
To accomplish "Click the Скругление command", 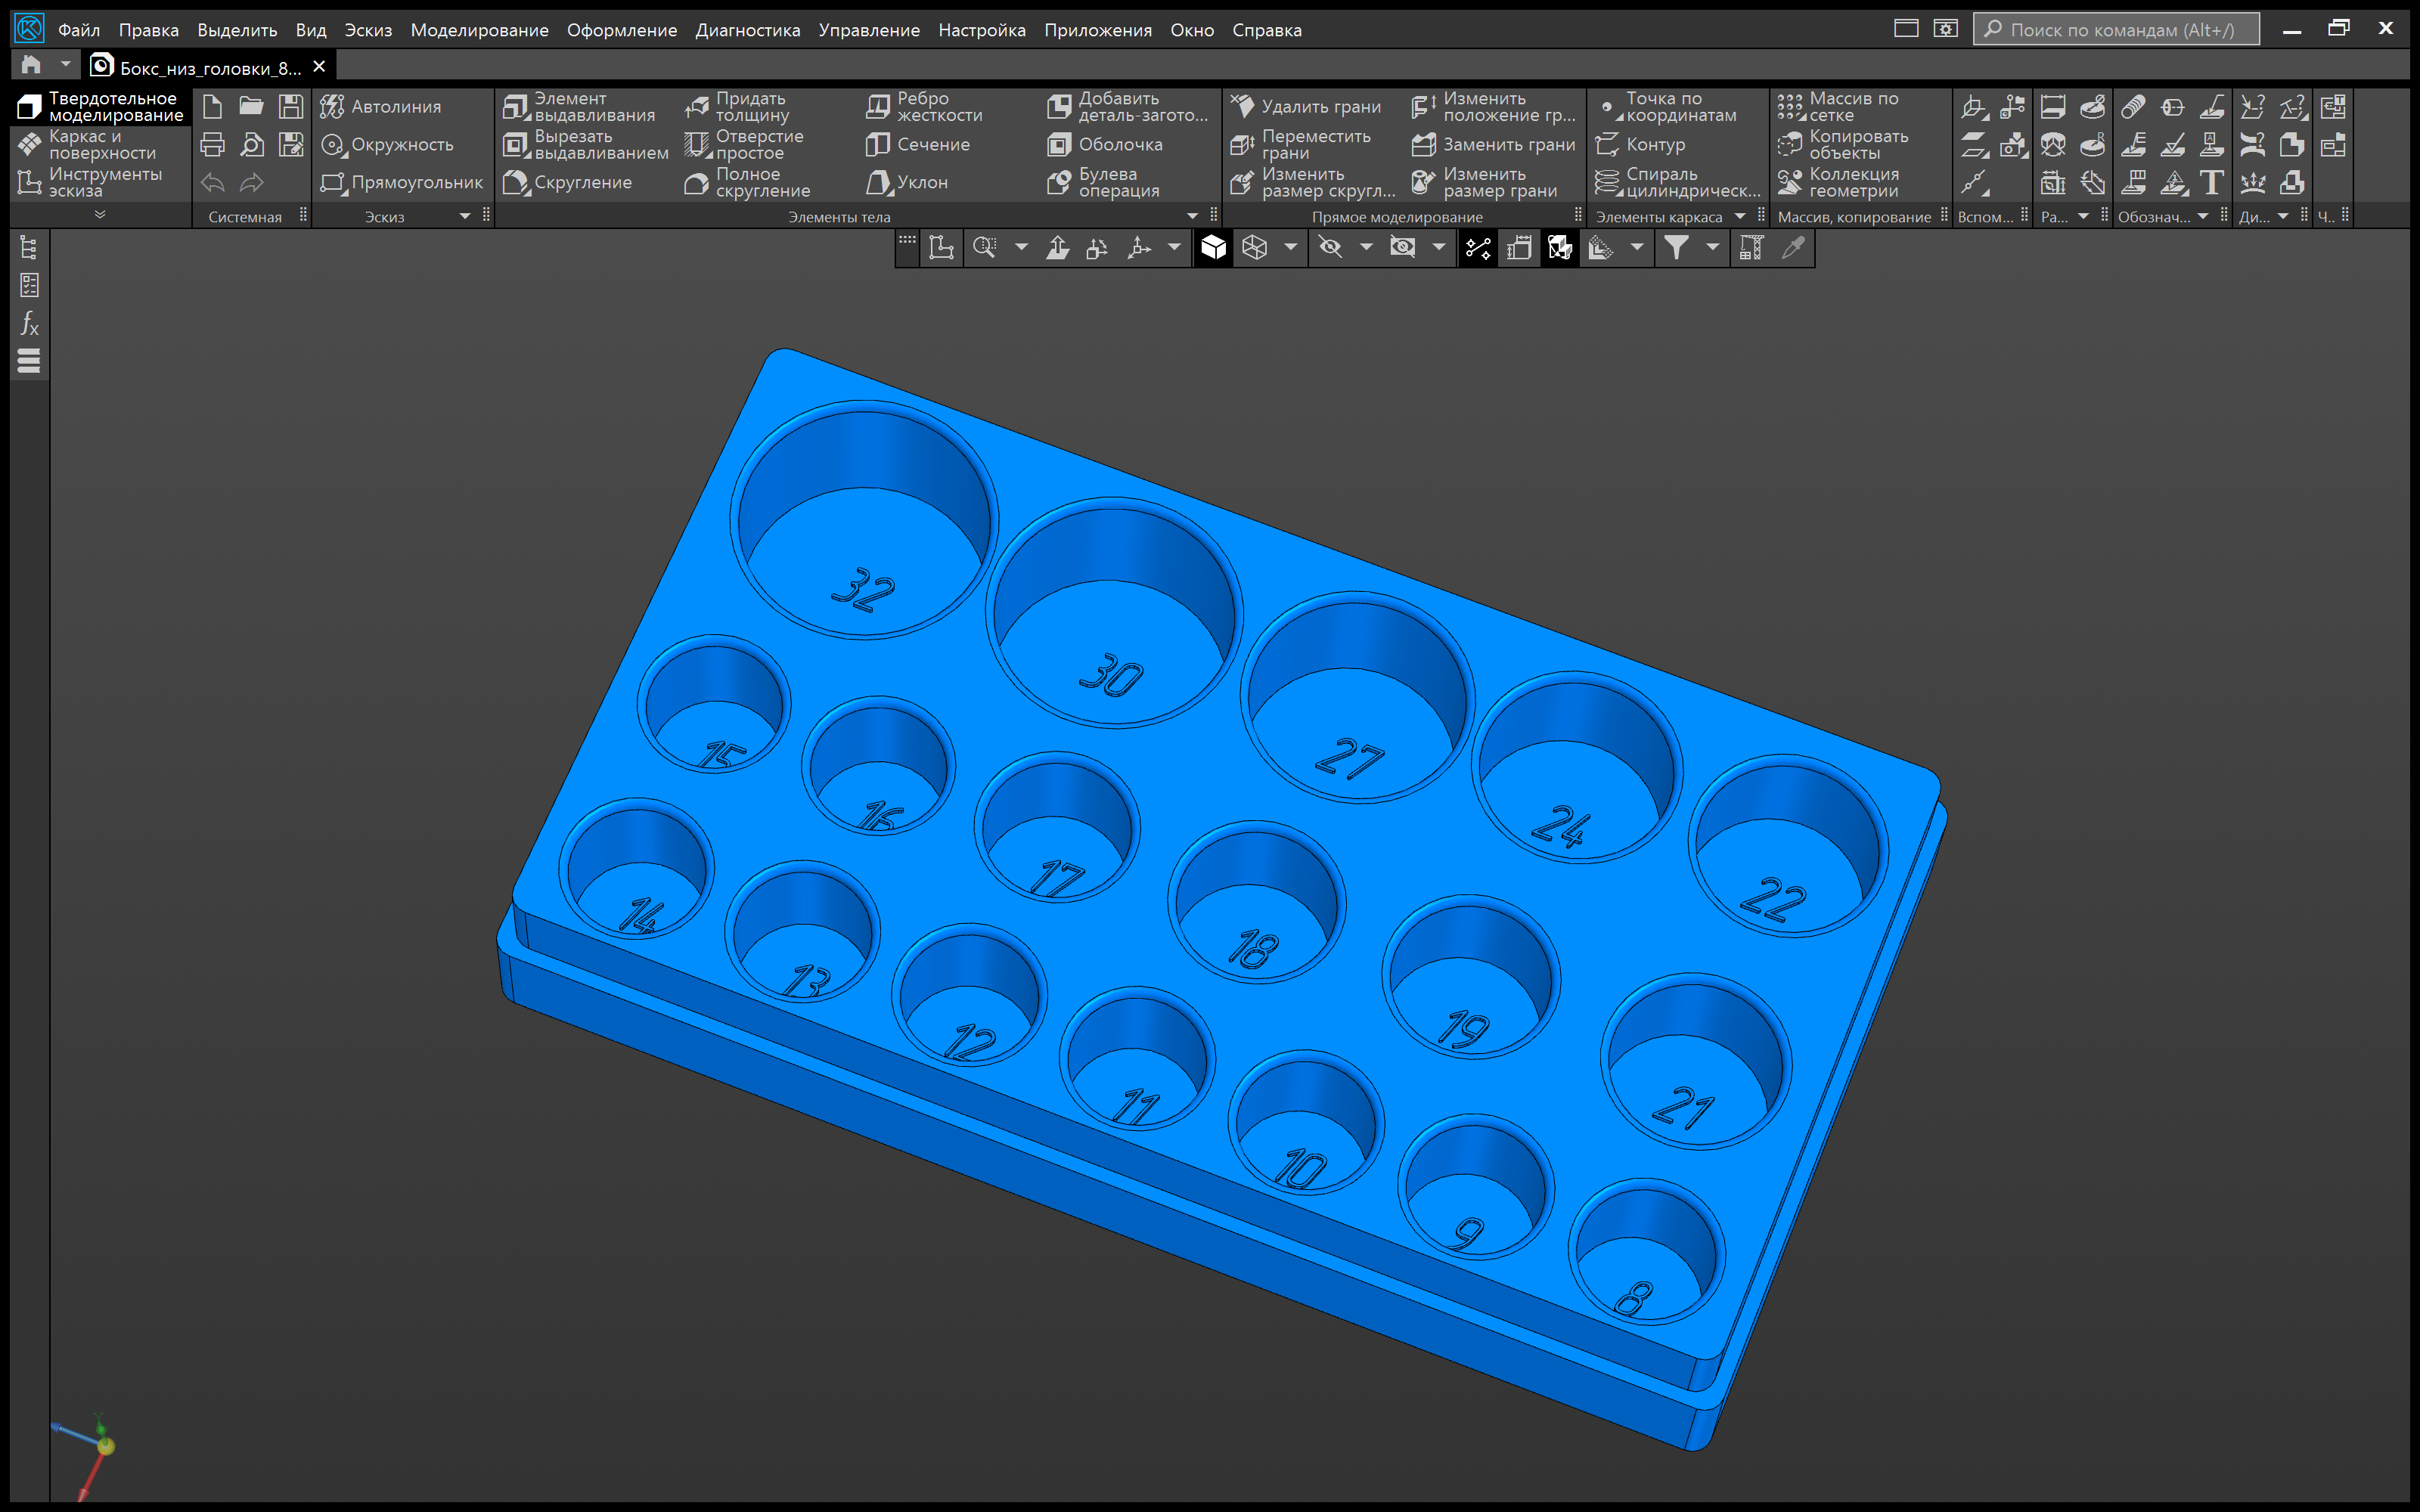I will pyautogui.click(x=568, y=182).
